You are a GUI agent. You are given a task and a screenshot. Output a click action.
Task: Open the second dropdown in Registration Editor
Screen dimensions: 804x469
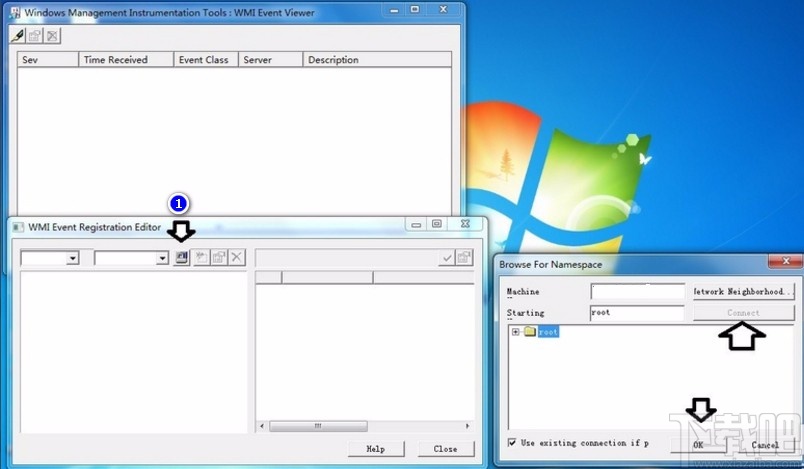tap(163, 258)
